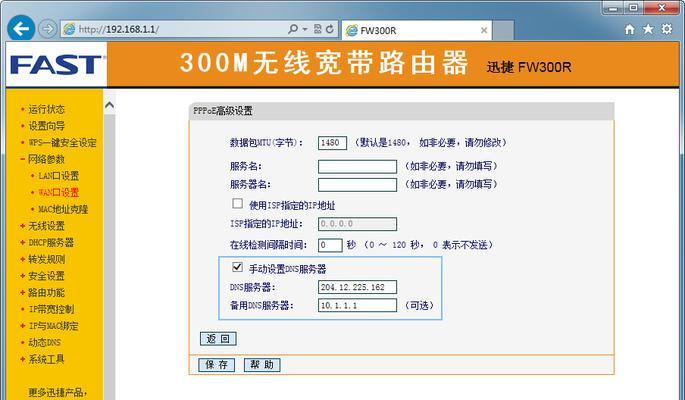Screen dimensions: 685x400
Task: Open MAC地址克隆 submenu item
Action: [x=63, y=209]
